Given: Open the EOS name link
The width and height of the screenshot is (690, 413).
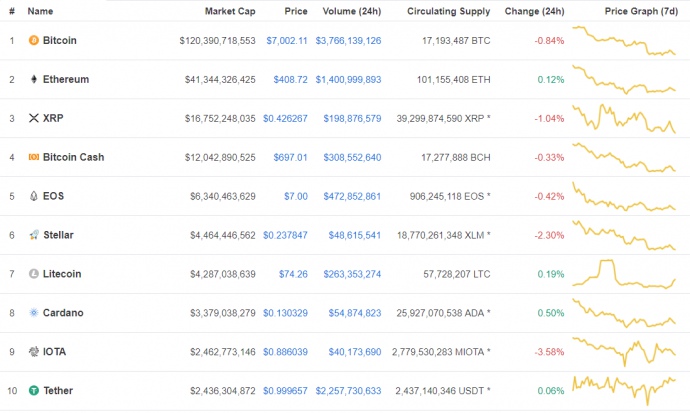Looking at the screenshot, I should pos(53,196).
